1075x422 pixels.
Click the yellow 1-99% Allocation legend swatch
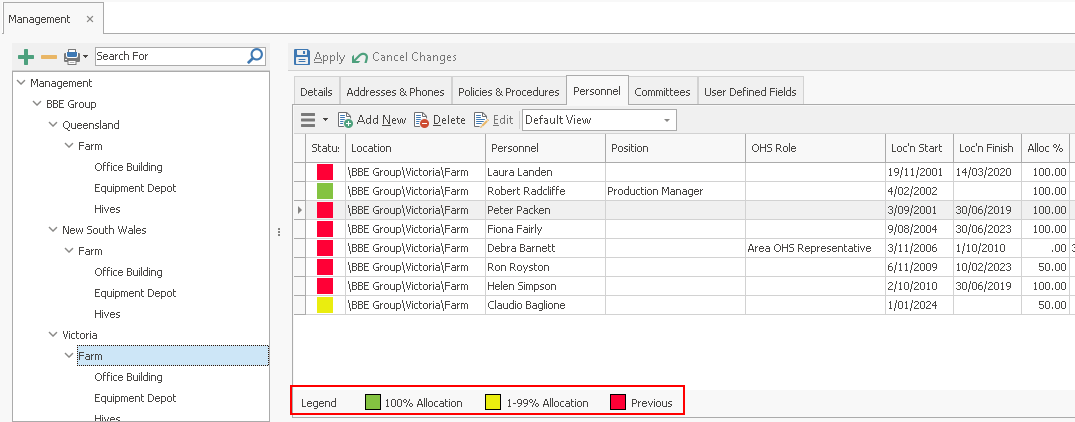tap(493, 403)
